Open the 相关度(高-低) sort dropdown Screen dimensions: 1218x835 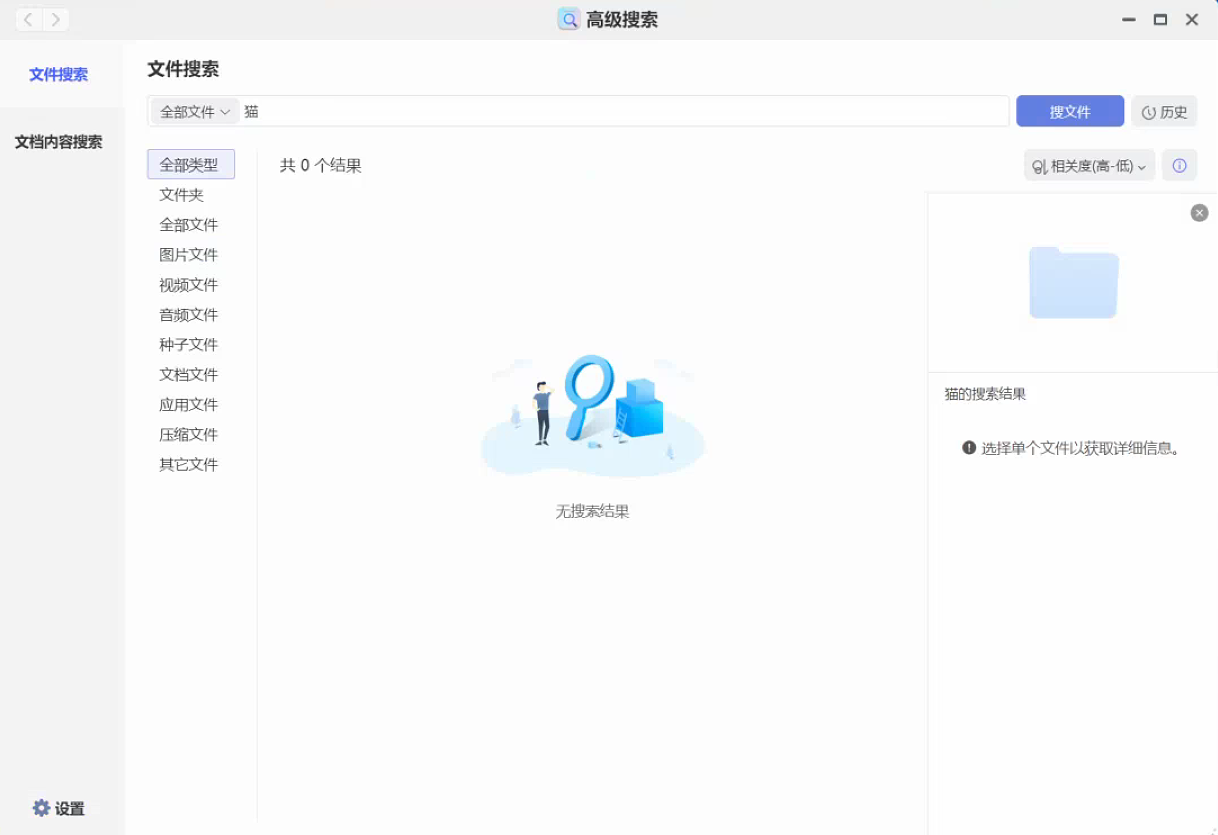click(1089, 166)
